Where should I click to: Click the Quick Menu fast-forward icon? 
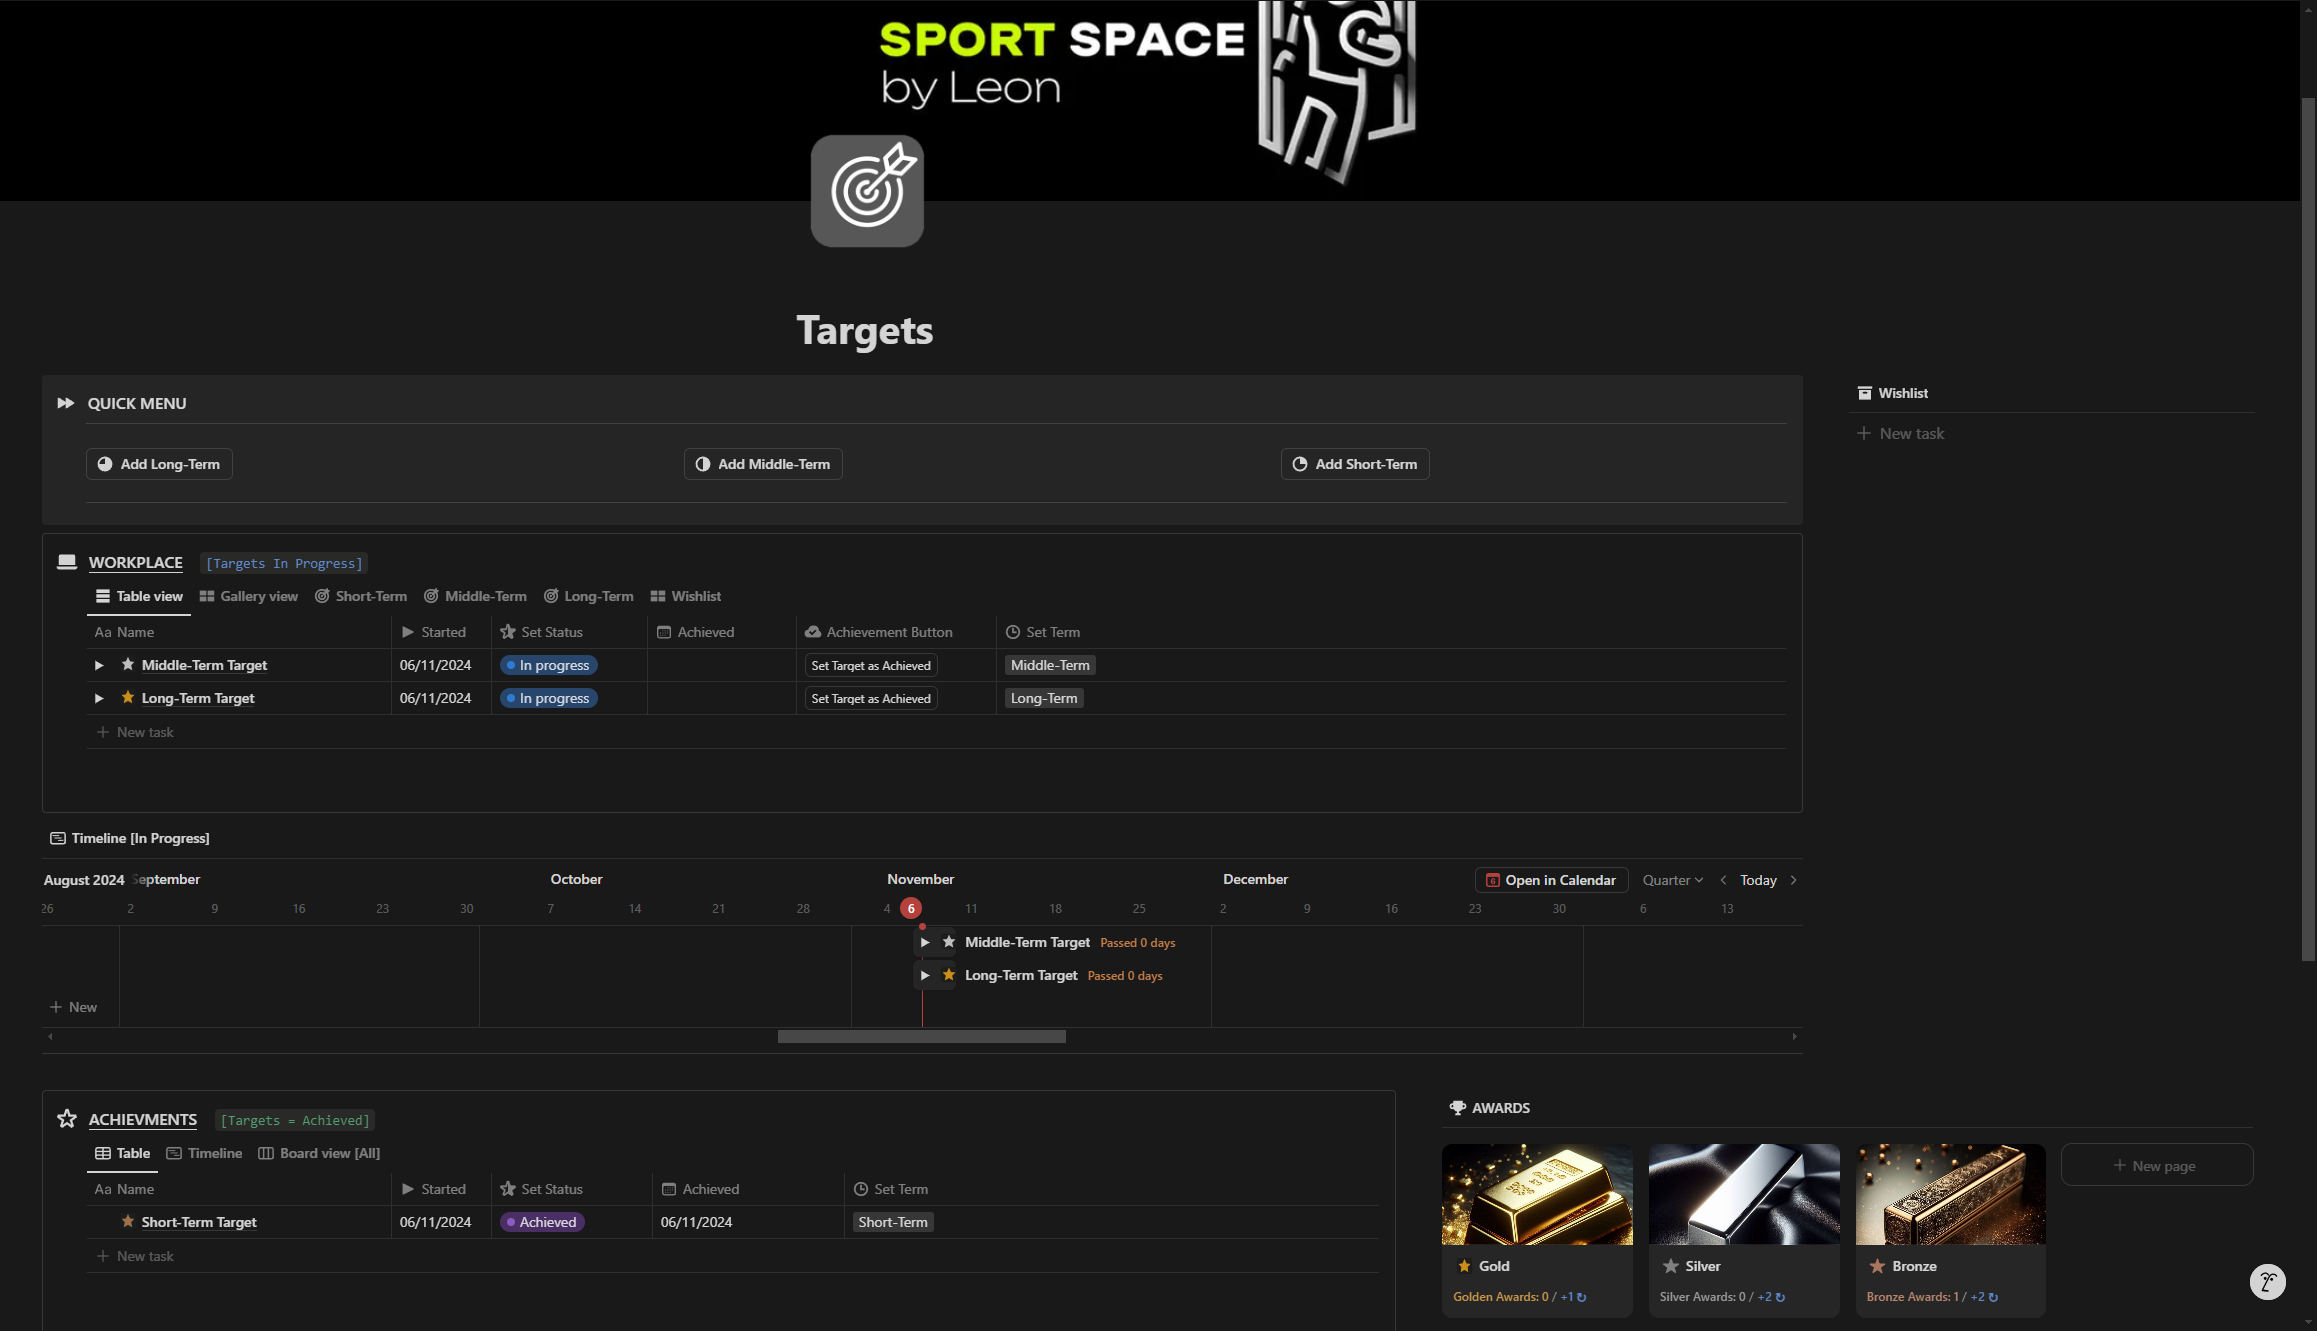coord(66,403)
